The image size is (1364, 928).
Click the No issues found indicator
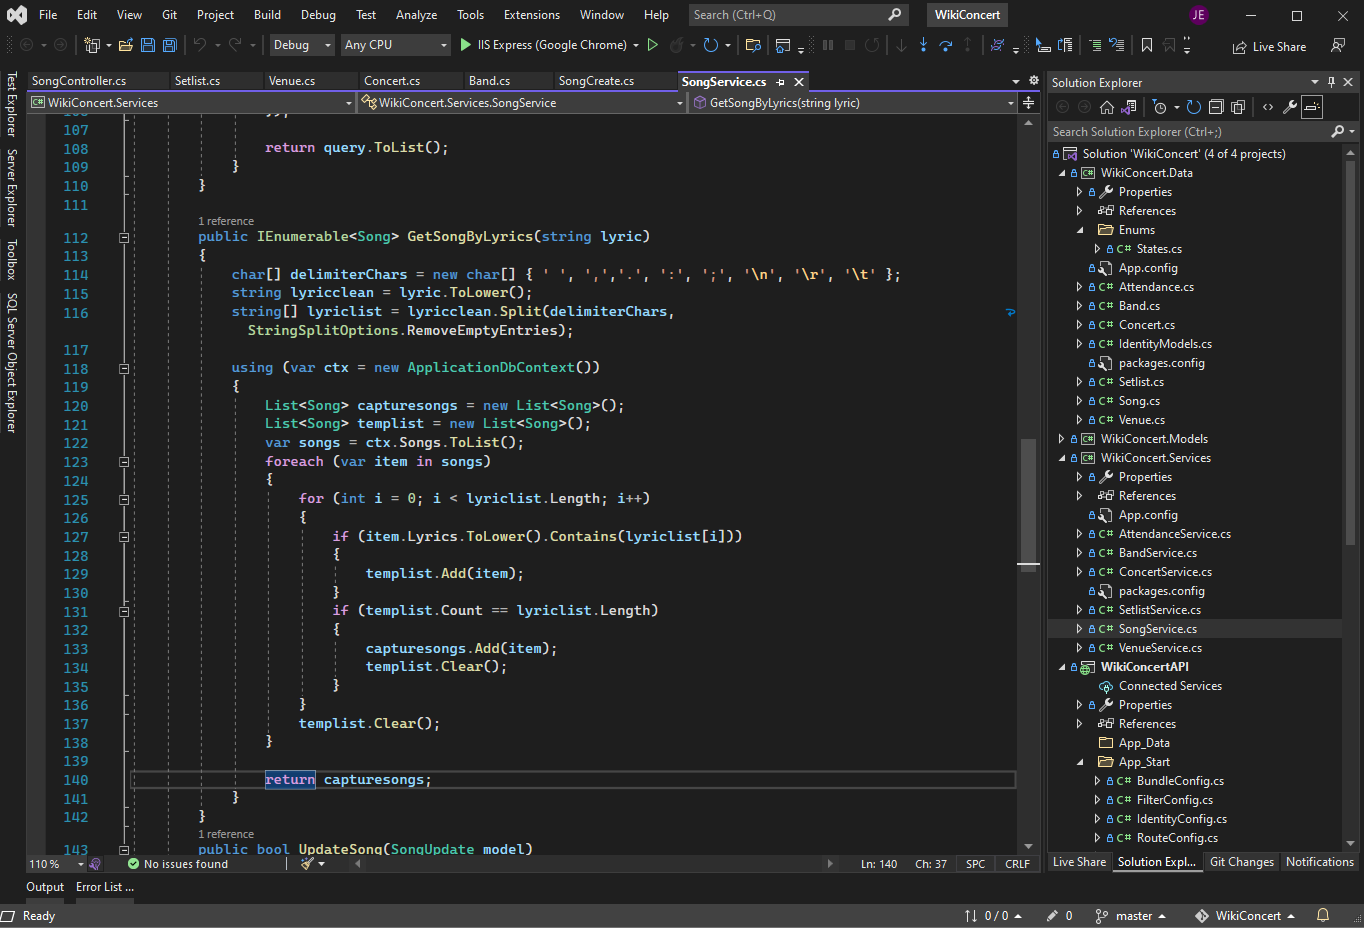tap(178, 864)
